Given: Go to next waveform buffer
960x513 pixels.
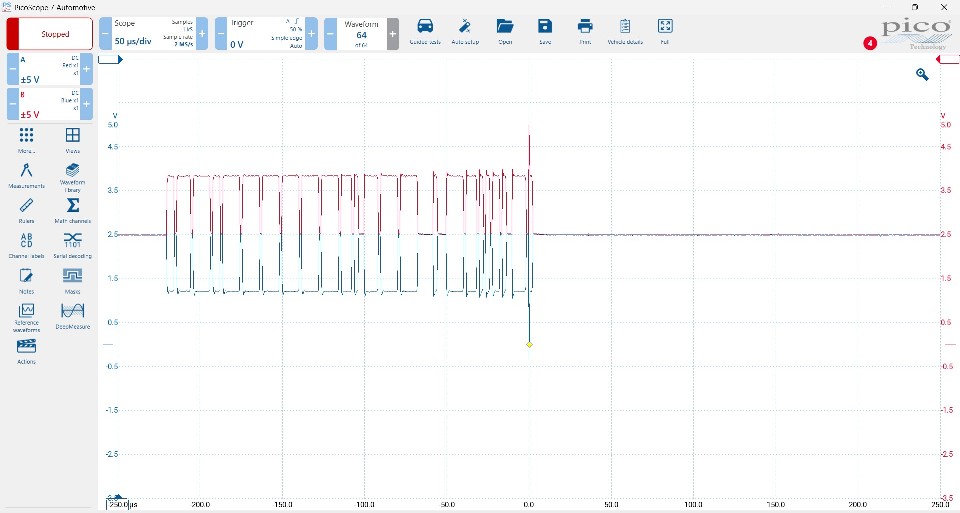Looking at the screenshot, I should [392, 34].
